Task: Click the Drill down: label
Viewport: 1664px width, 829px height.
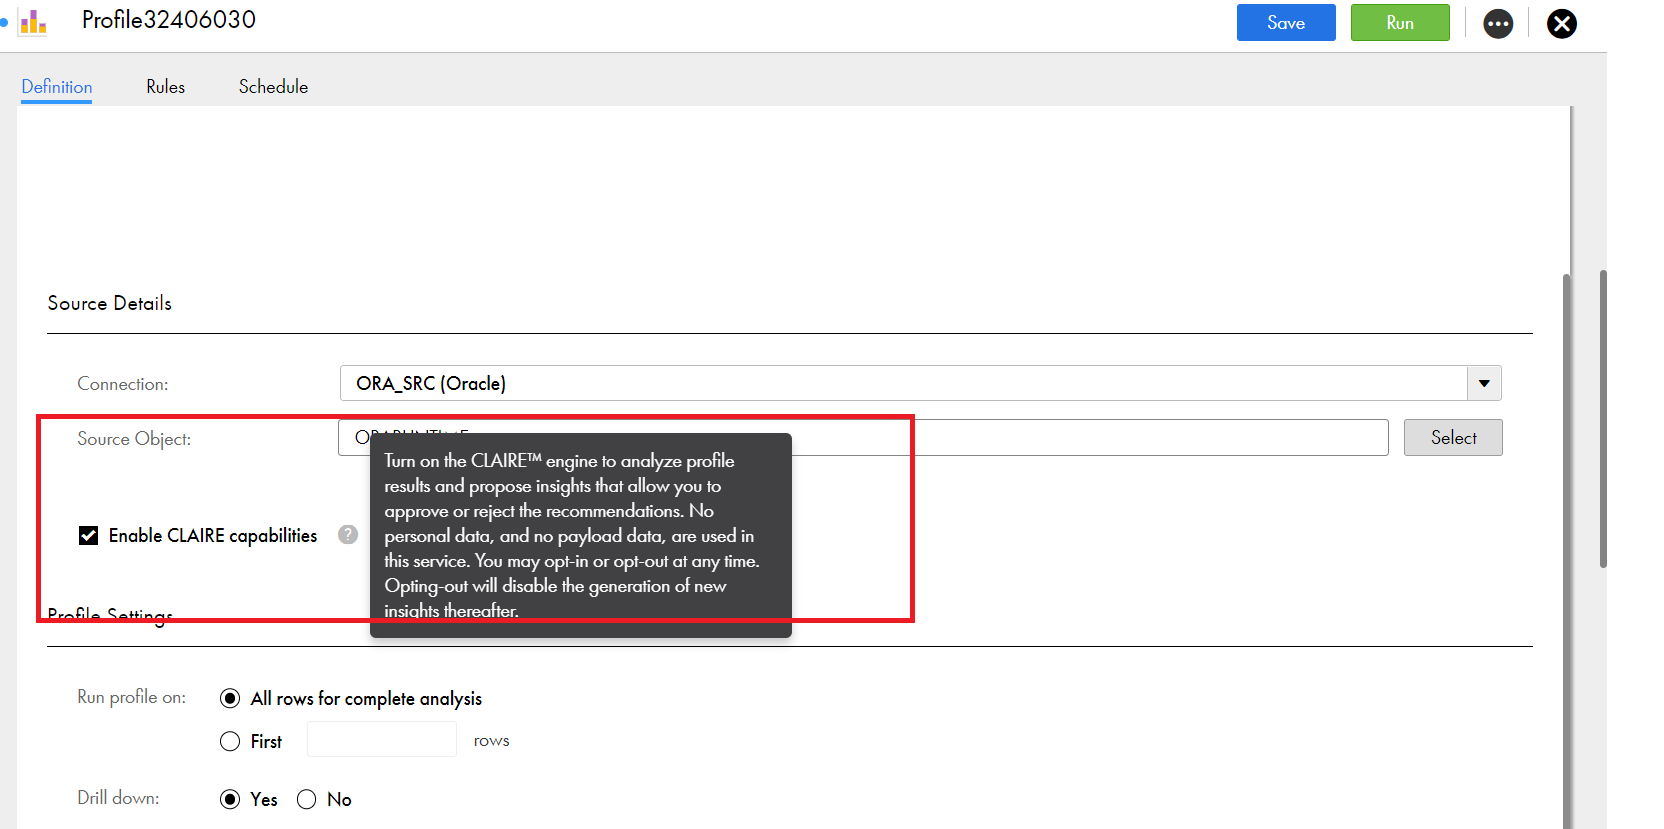Action: pyautogui.click(x=118, y=798)
